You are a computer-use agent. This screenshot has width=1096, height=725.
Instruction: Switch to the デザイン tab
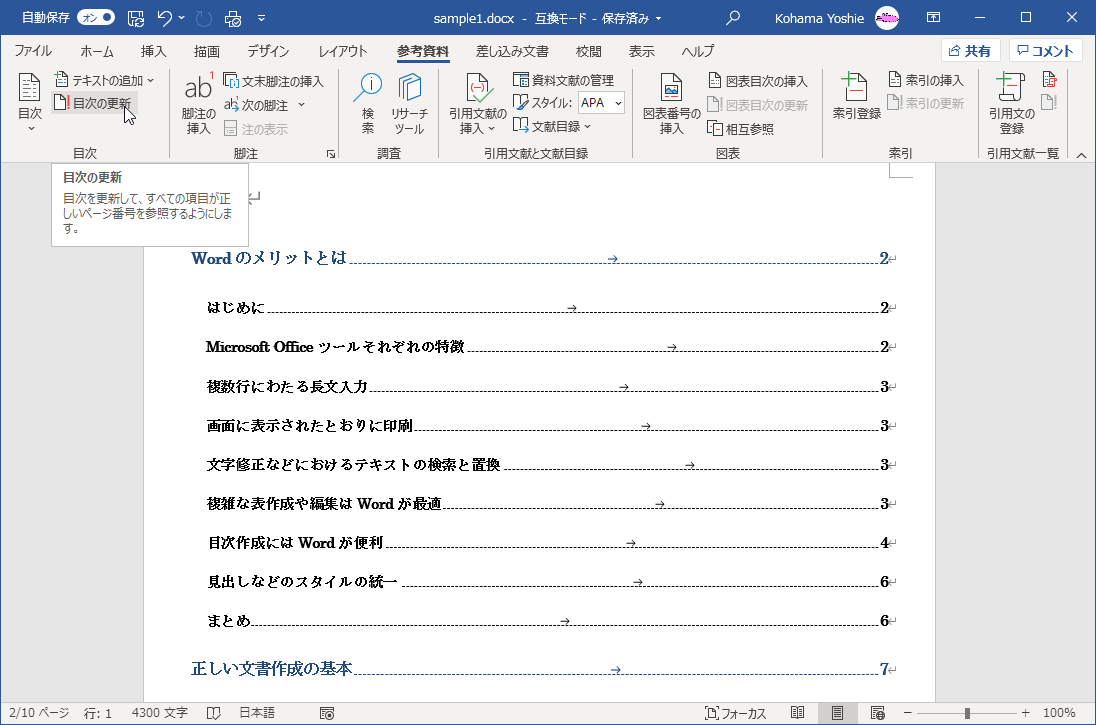268,51
